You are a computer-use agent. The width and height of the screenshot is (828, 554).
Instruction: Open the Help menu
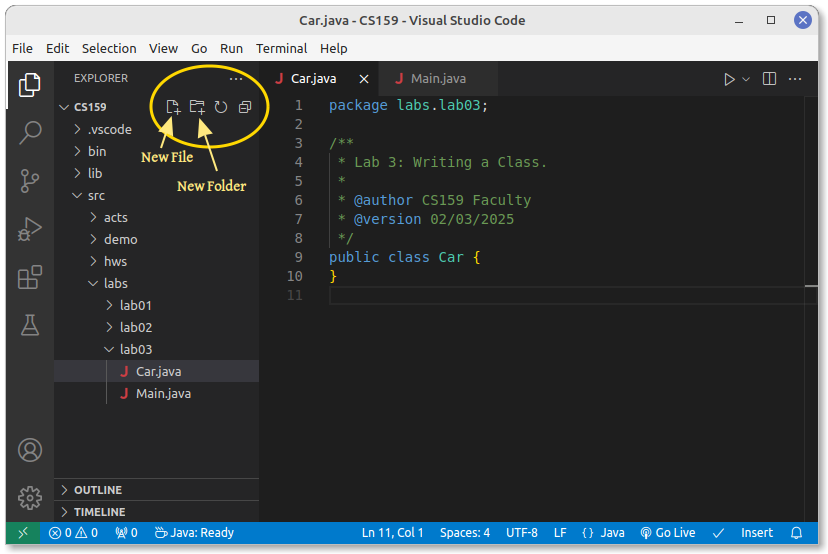point(334,49)
